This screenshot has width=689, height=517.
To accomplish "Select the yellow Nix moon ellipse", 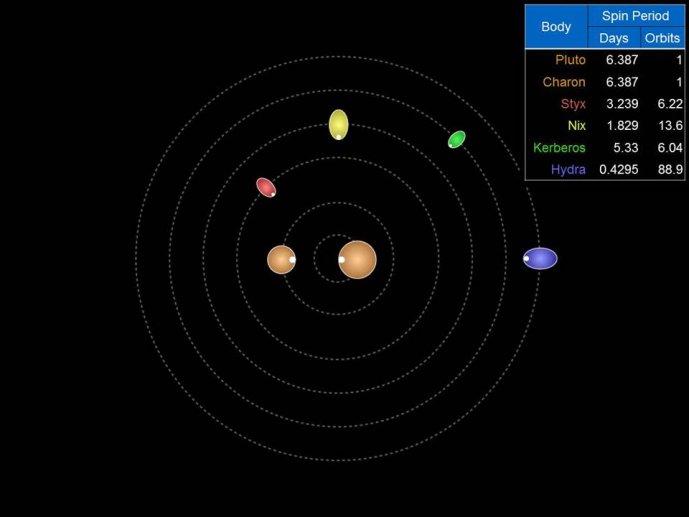I will tap(339, 125).
